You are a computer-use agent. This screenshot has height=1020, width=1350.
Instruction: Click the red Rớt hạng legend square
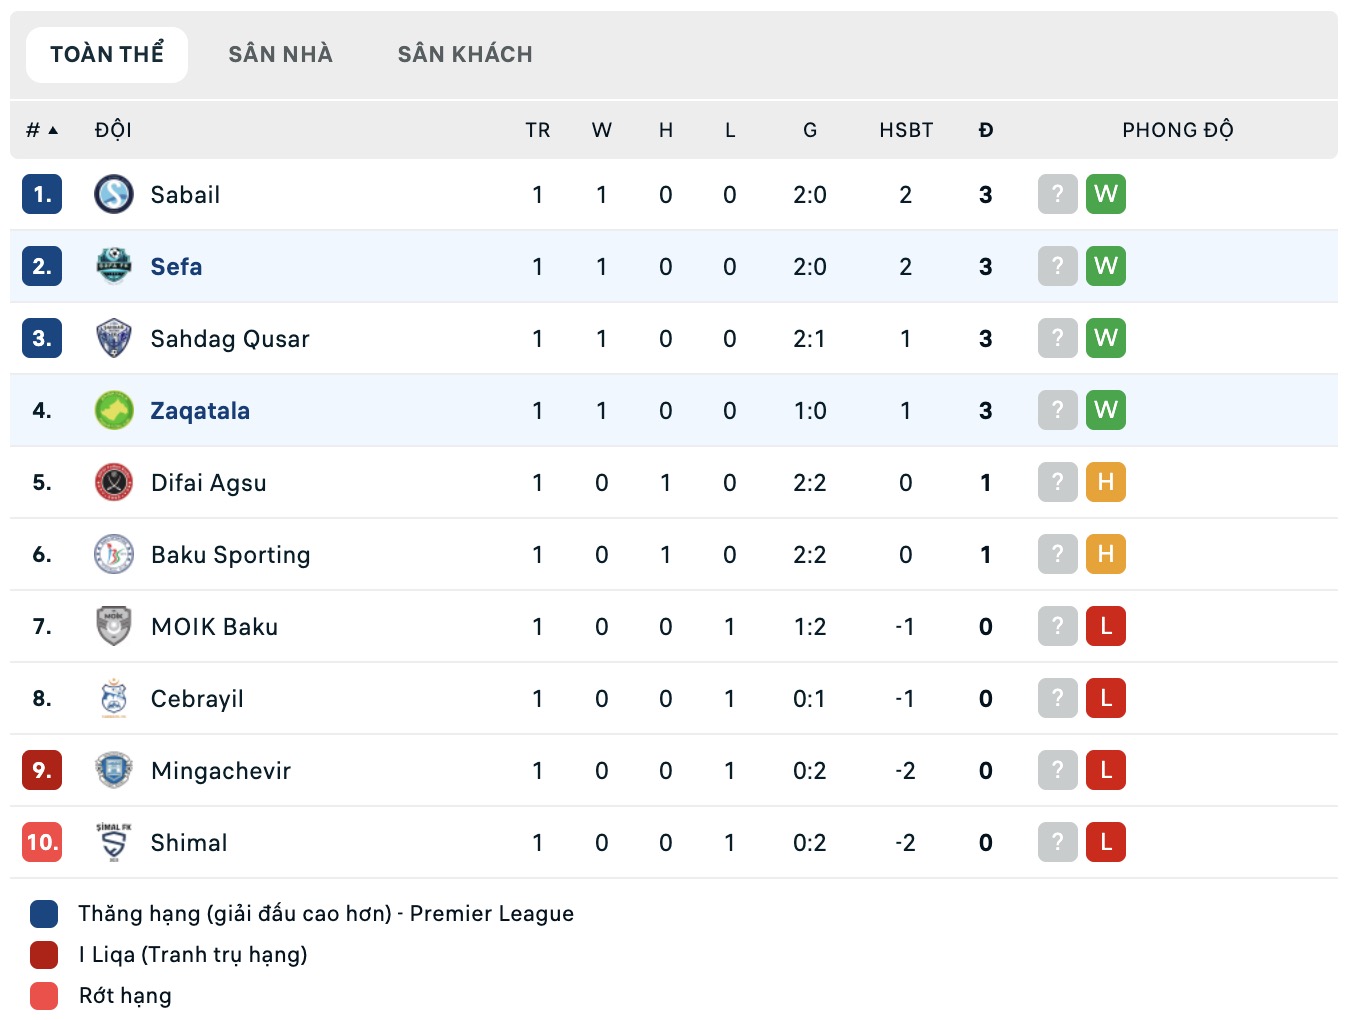pos(42,995)
